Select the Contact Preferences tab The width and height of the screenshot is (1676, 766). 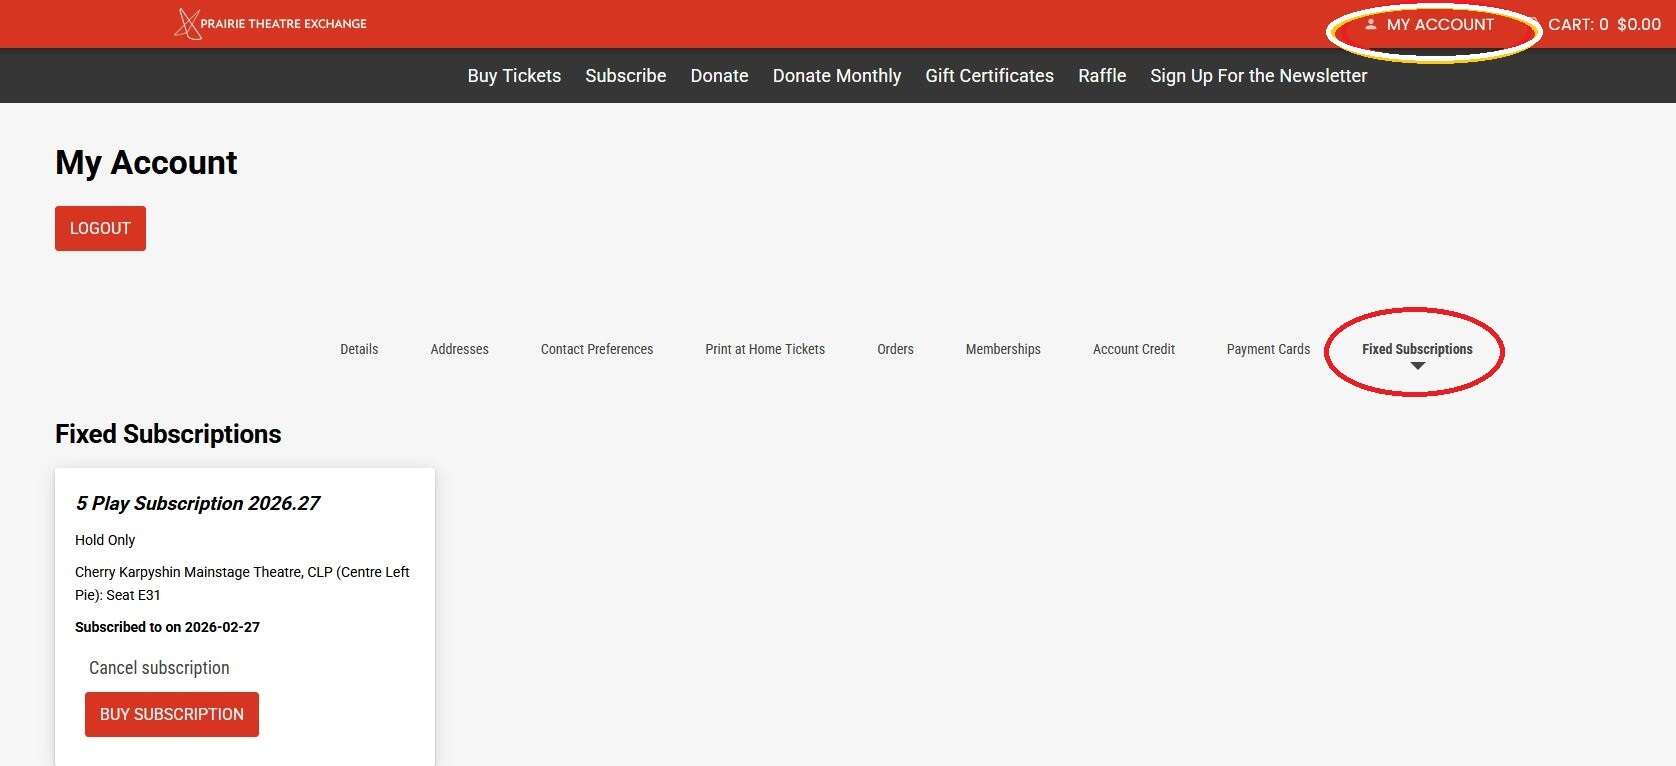[596, 349]
